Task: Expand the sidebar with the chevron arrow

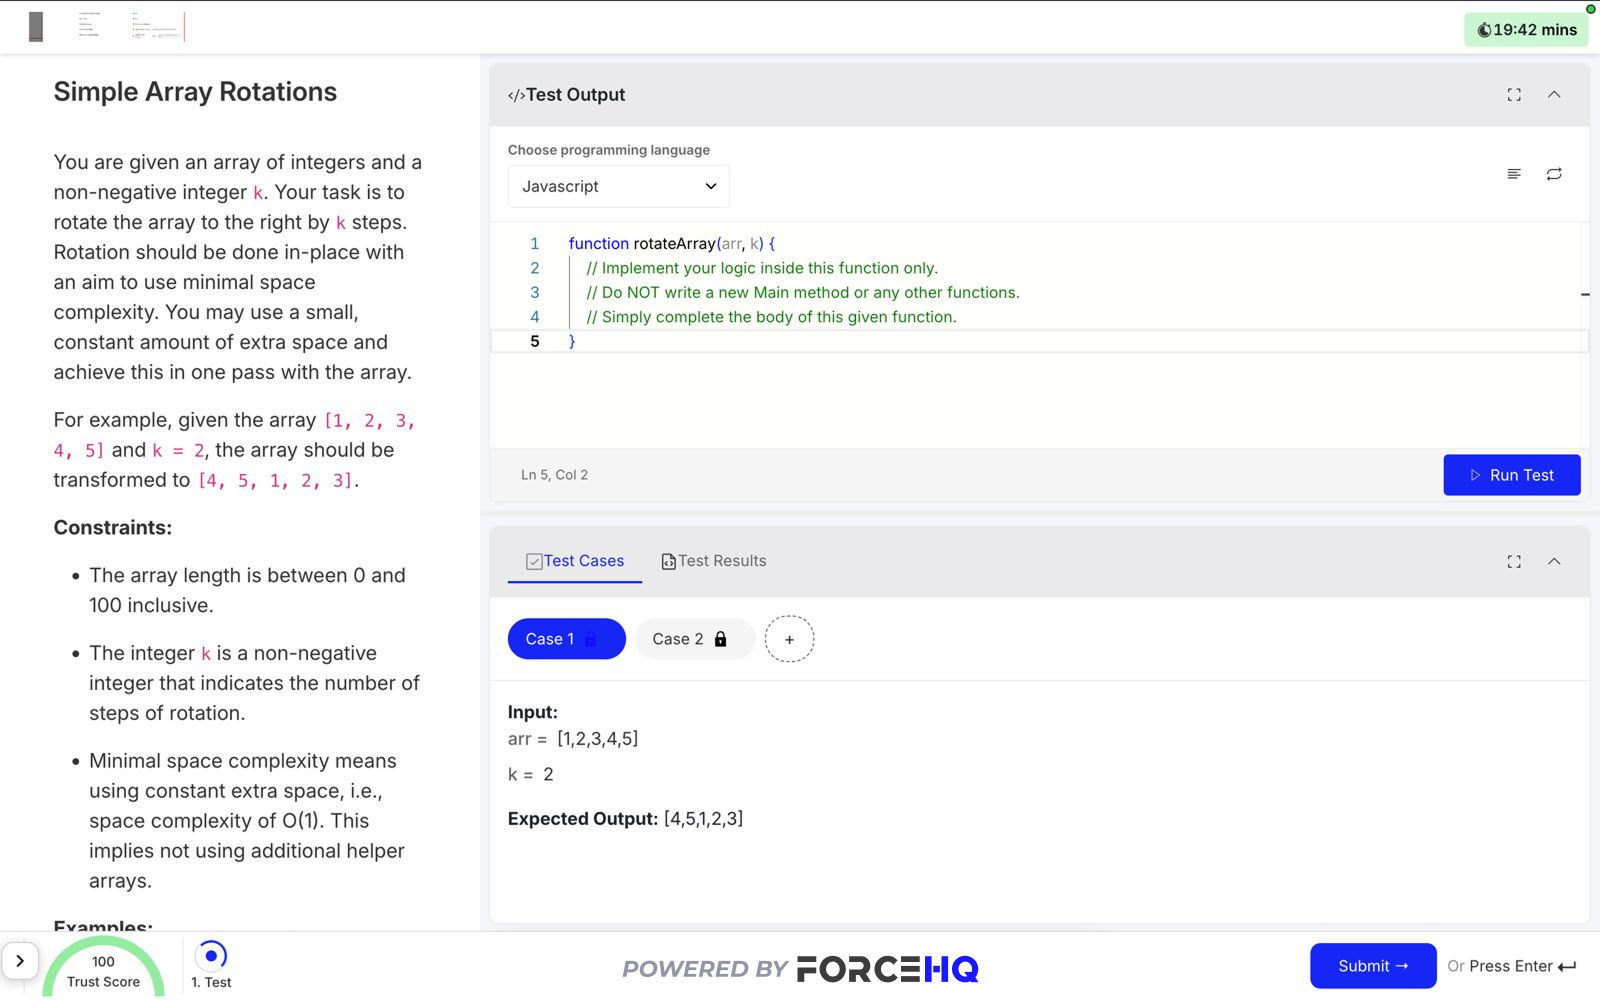Action: click(19, 961)
